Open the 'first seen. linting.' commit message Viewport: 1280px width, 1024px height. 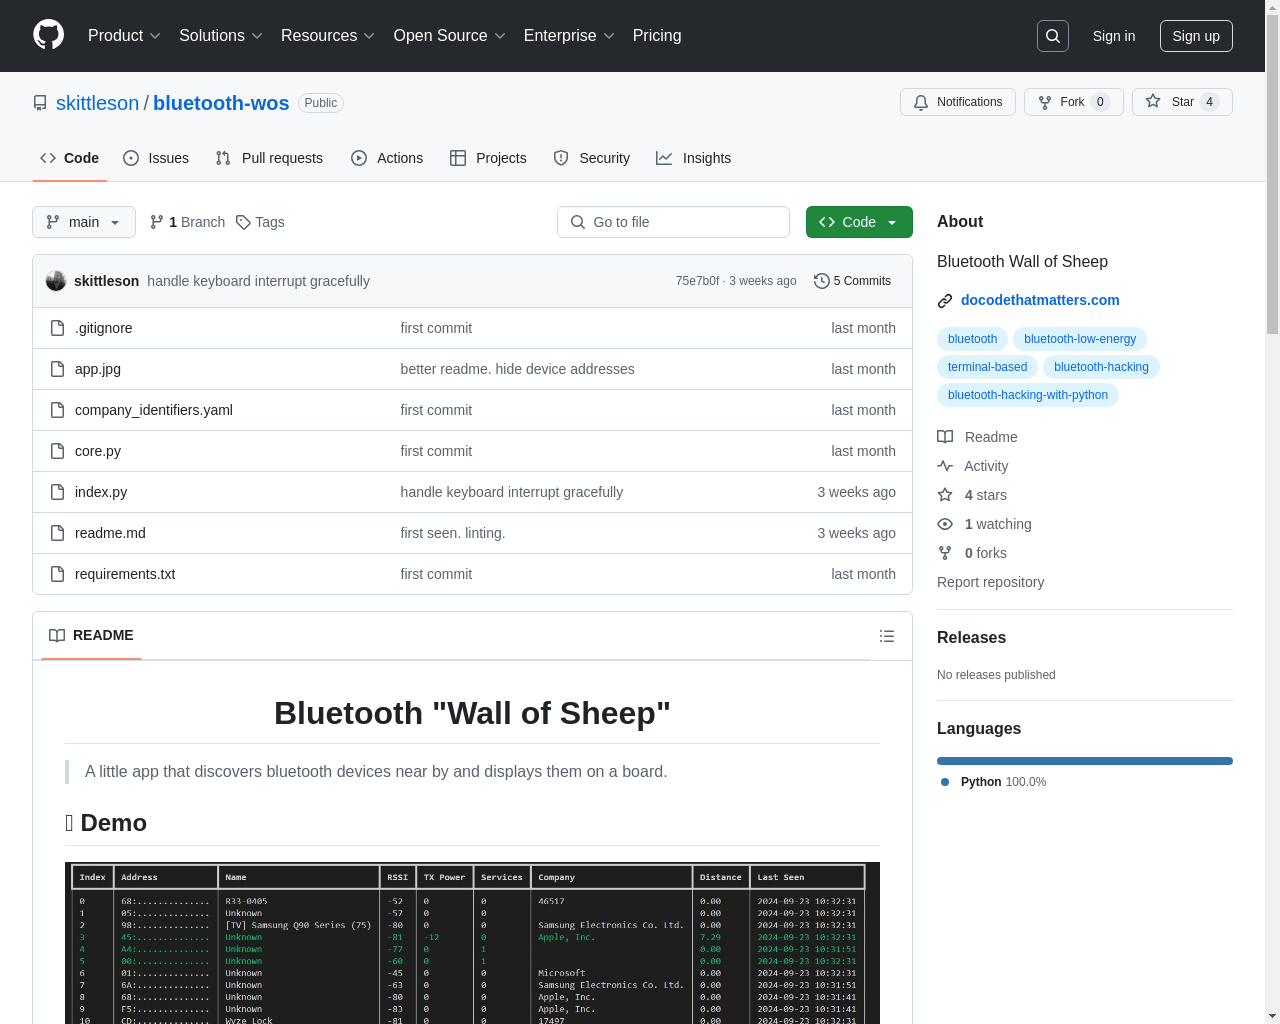[x=452, y=533]
